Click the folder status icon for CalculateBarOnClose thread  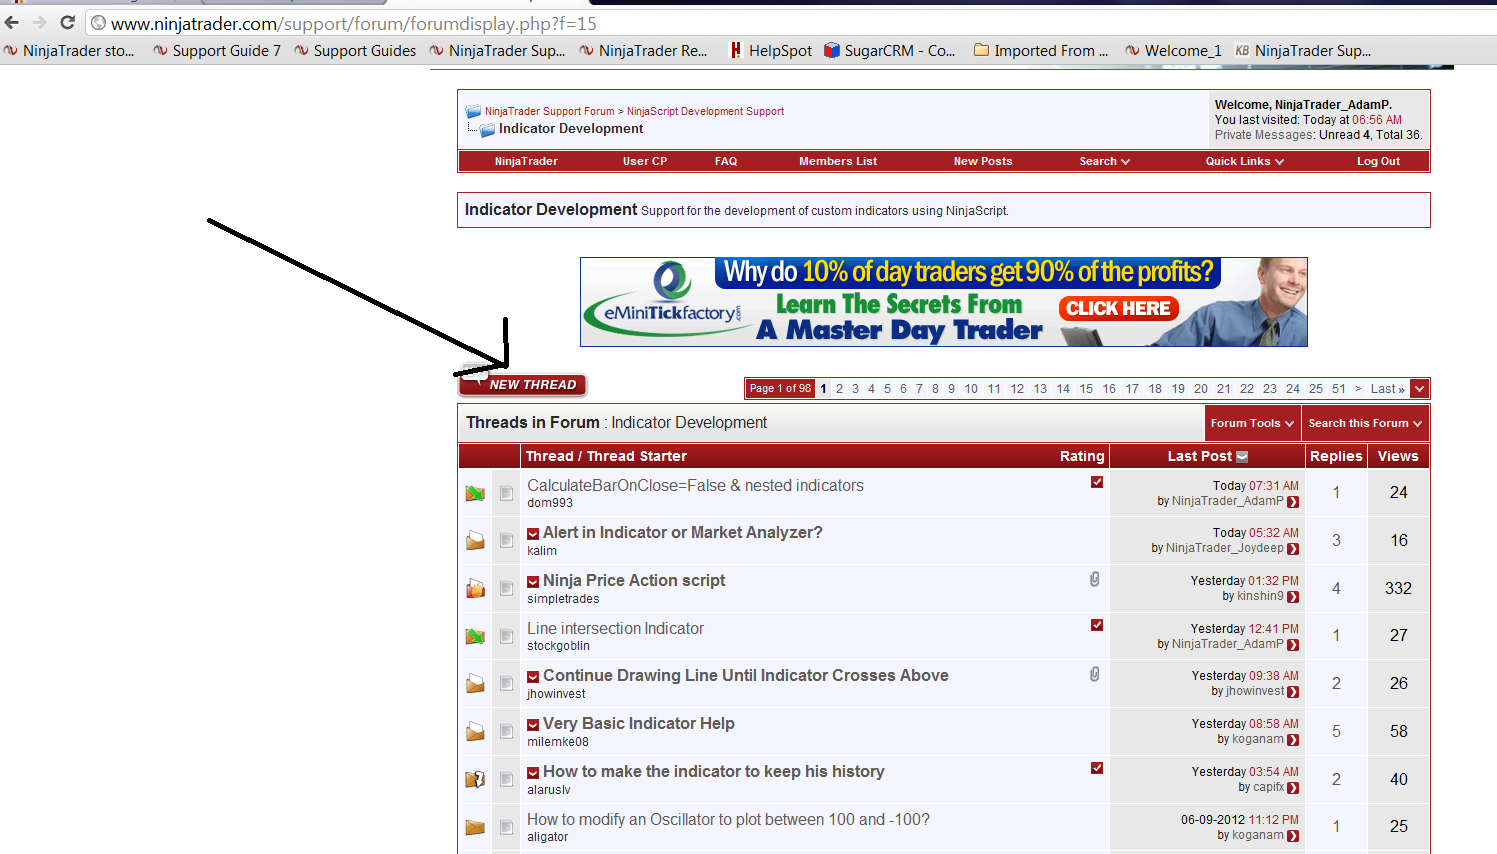(475, 493)
